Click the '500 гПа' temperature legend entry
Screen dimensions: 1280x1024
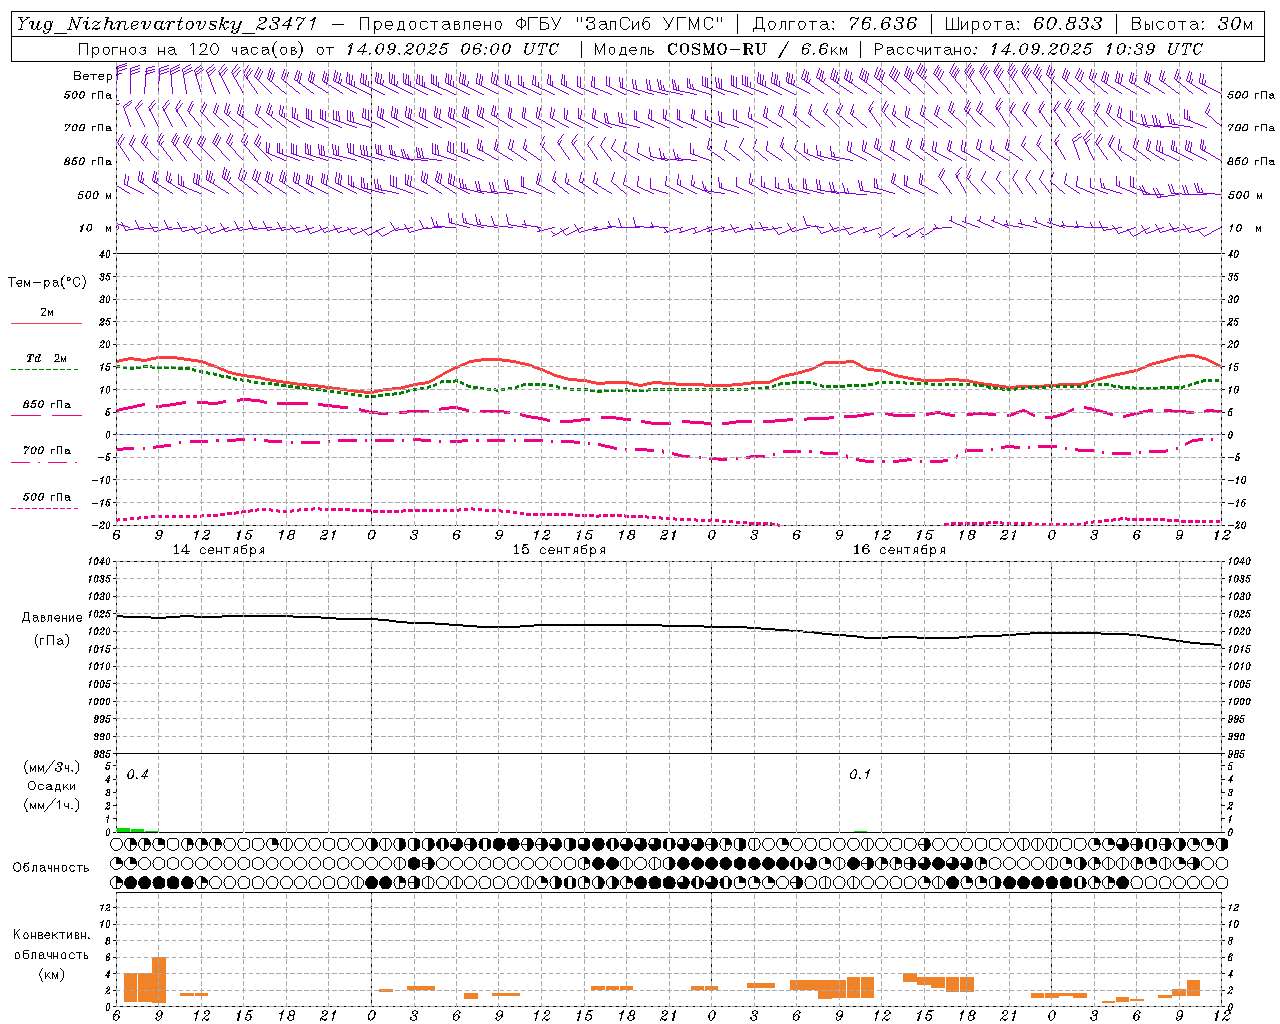[x=46, y=497]
